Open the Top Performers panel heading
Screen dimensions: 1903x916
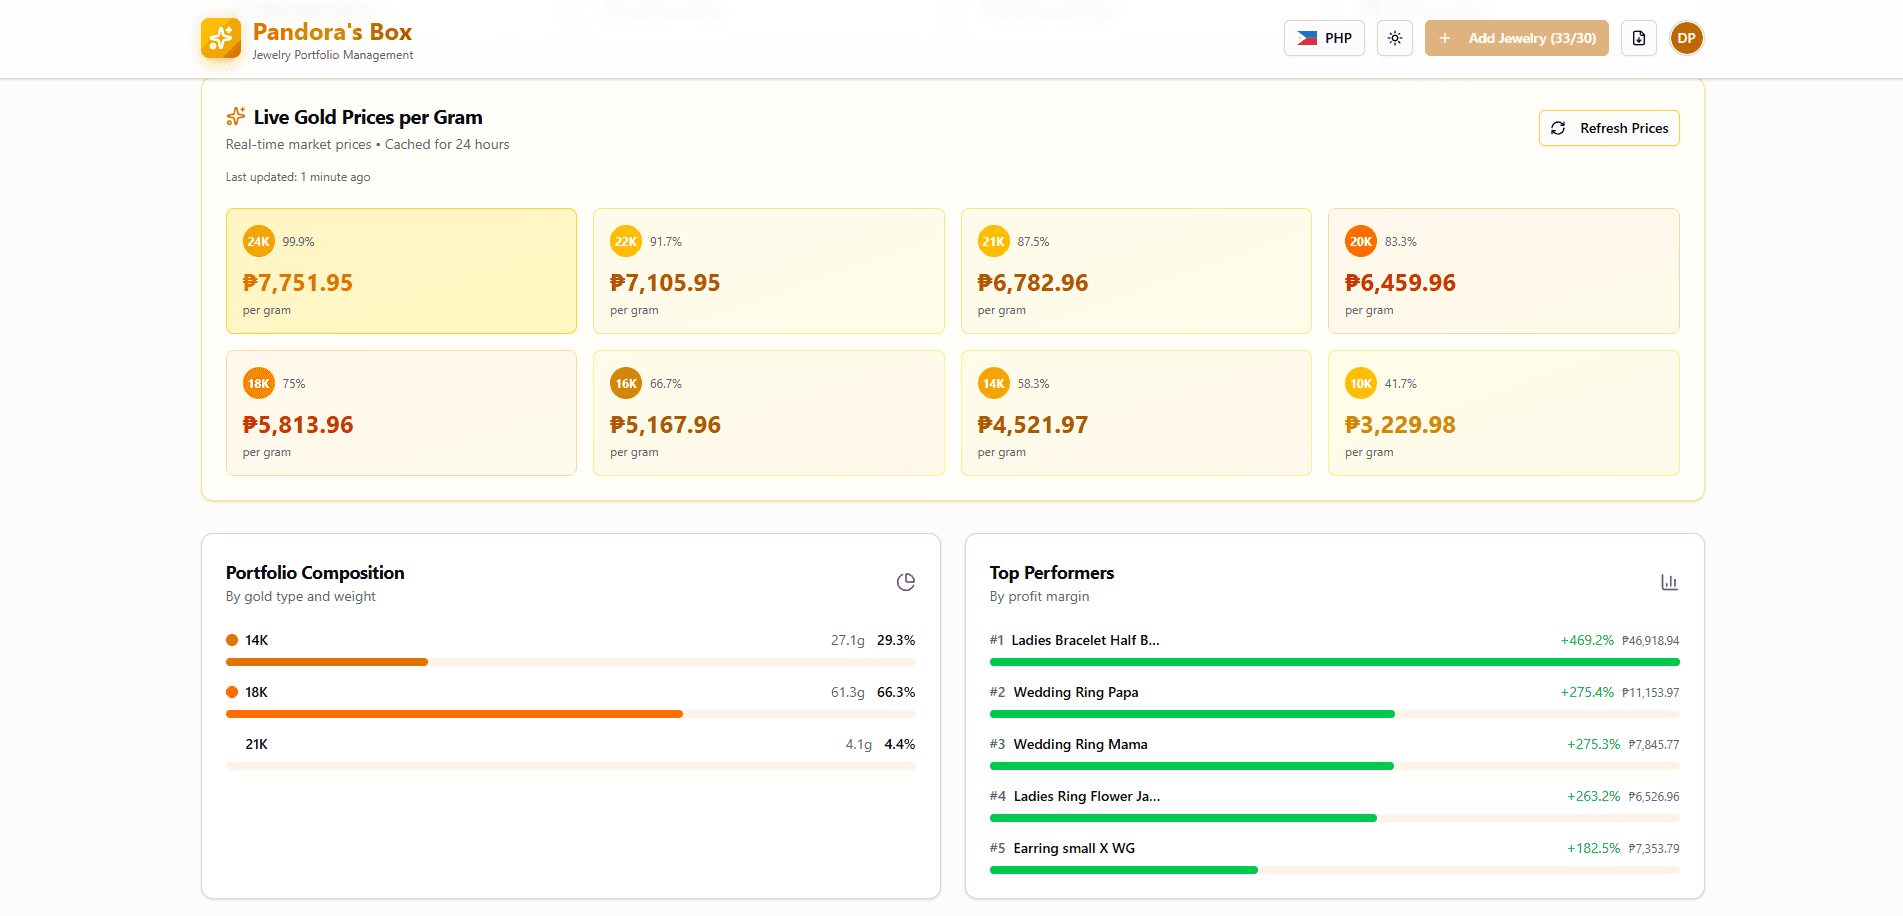pos(1051,572)
